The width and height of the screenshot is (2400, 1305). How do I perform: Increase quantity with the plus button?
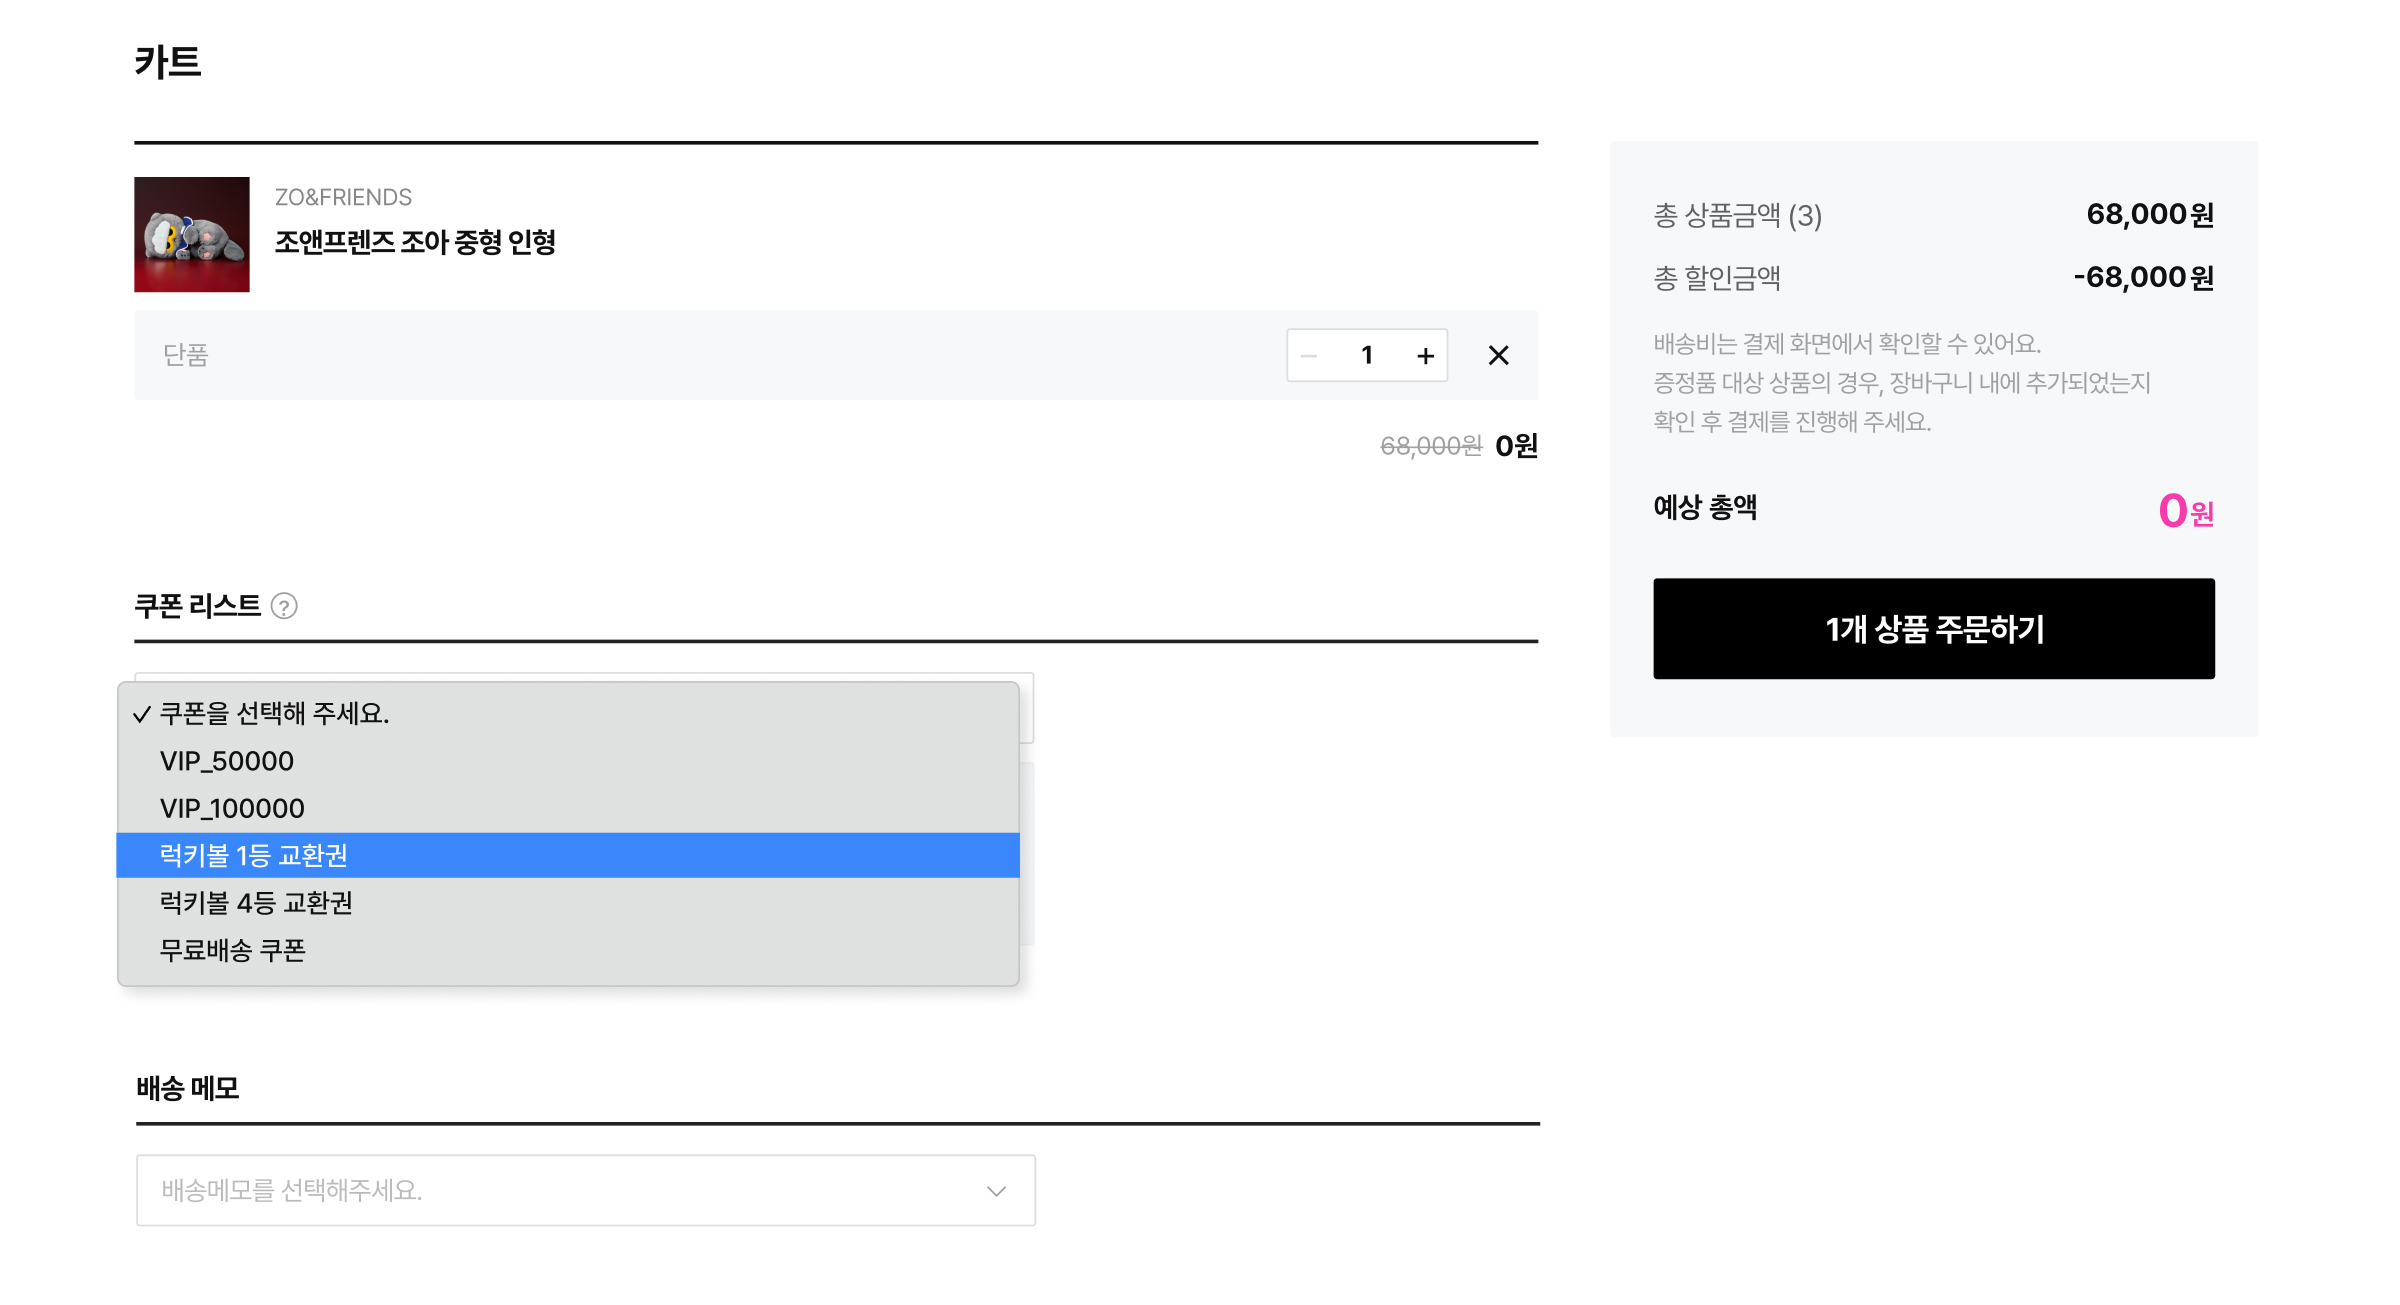pos(1425,355)
